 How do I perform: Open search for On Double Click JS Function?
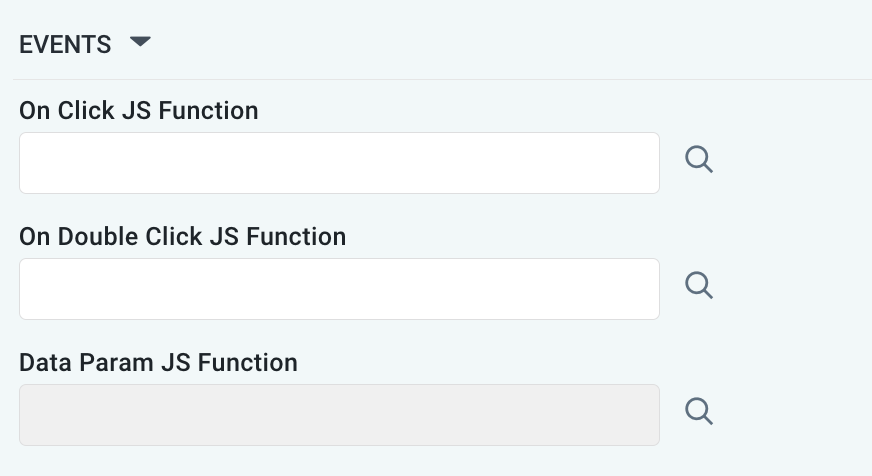point(699,286)
